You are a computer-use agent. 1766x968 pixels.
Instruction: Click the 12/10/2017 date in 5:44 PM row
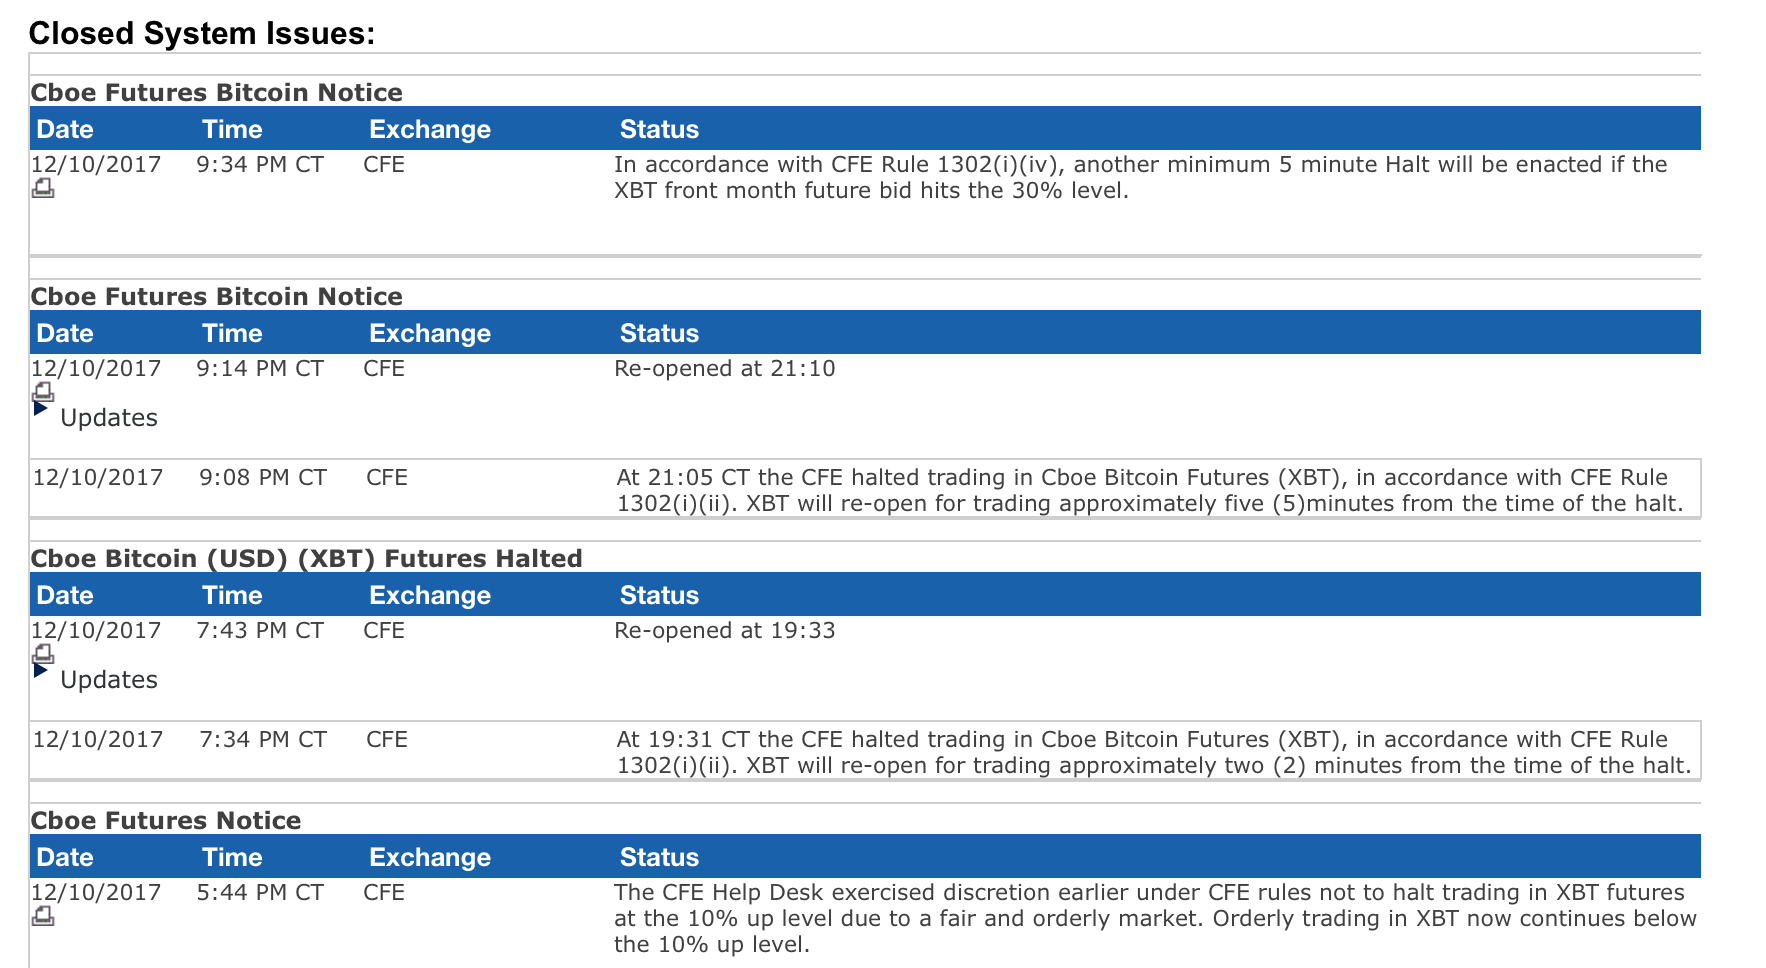pyautogui.click(x=96, y=892)
